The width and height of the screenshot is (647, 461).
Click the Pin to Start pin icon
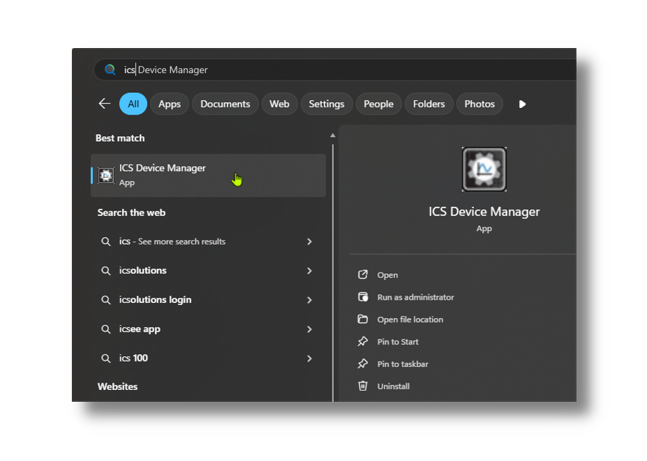click(x=362, y=341)
